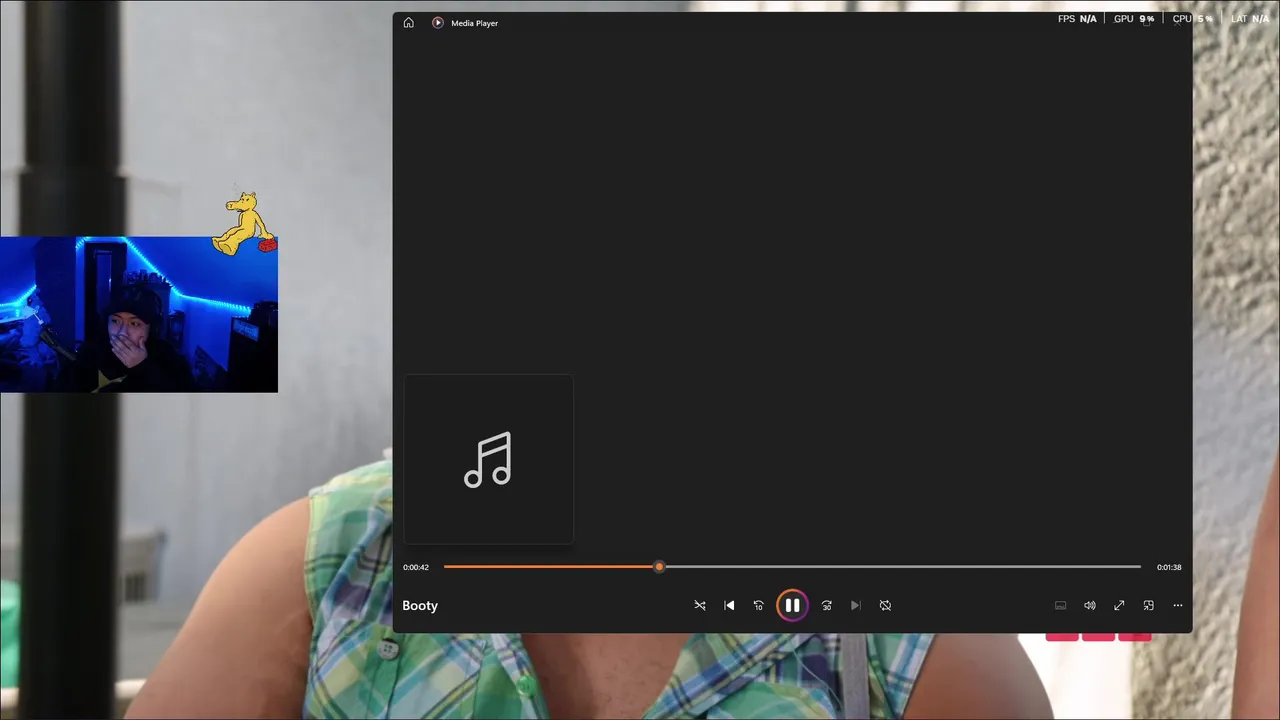Viewport: 1280px width, 720px height.
Task: Click the GPU usage overlay readout
Action: pyautogui.click(x=1134, y=19)
